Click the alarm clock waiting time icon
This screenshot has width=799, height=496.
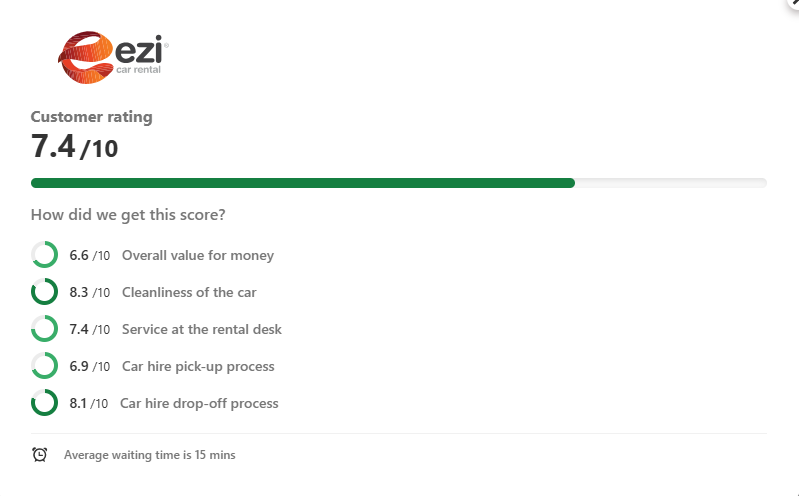[40, 454]
